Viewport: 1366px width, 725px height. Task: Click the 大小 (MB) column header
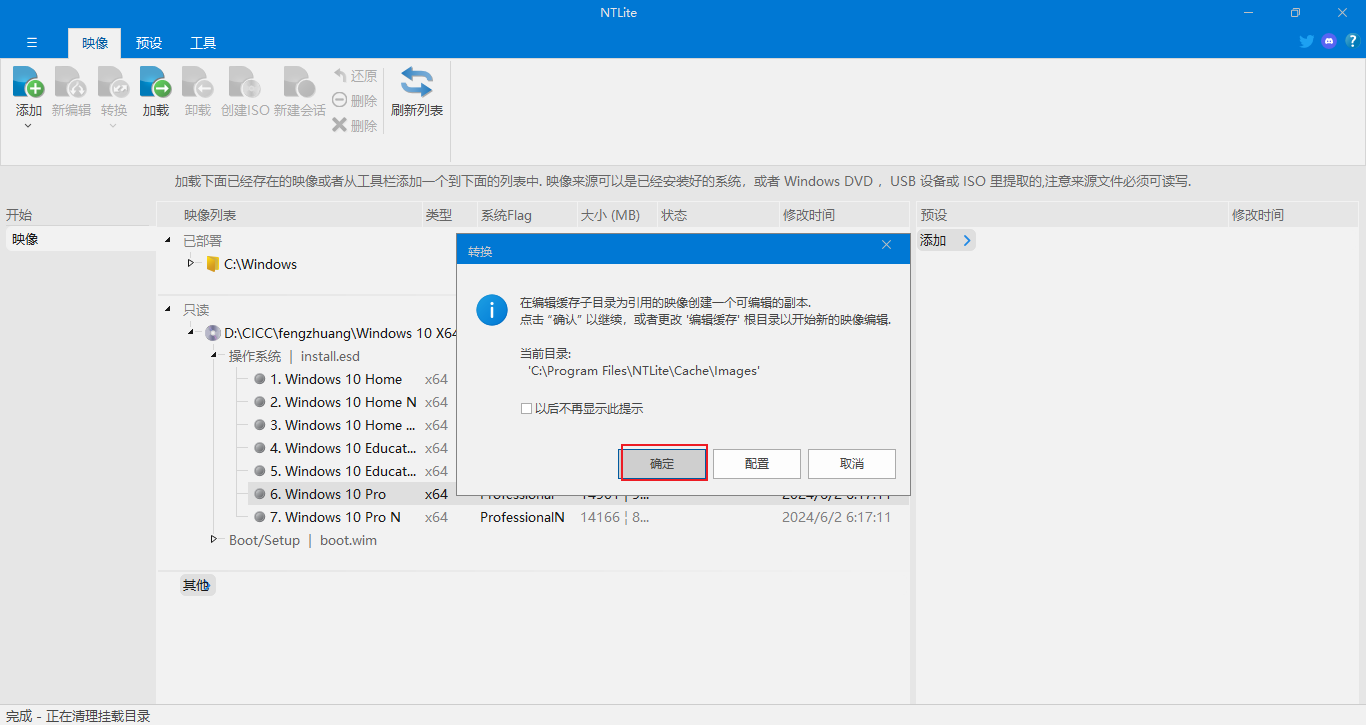616,215
